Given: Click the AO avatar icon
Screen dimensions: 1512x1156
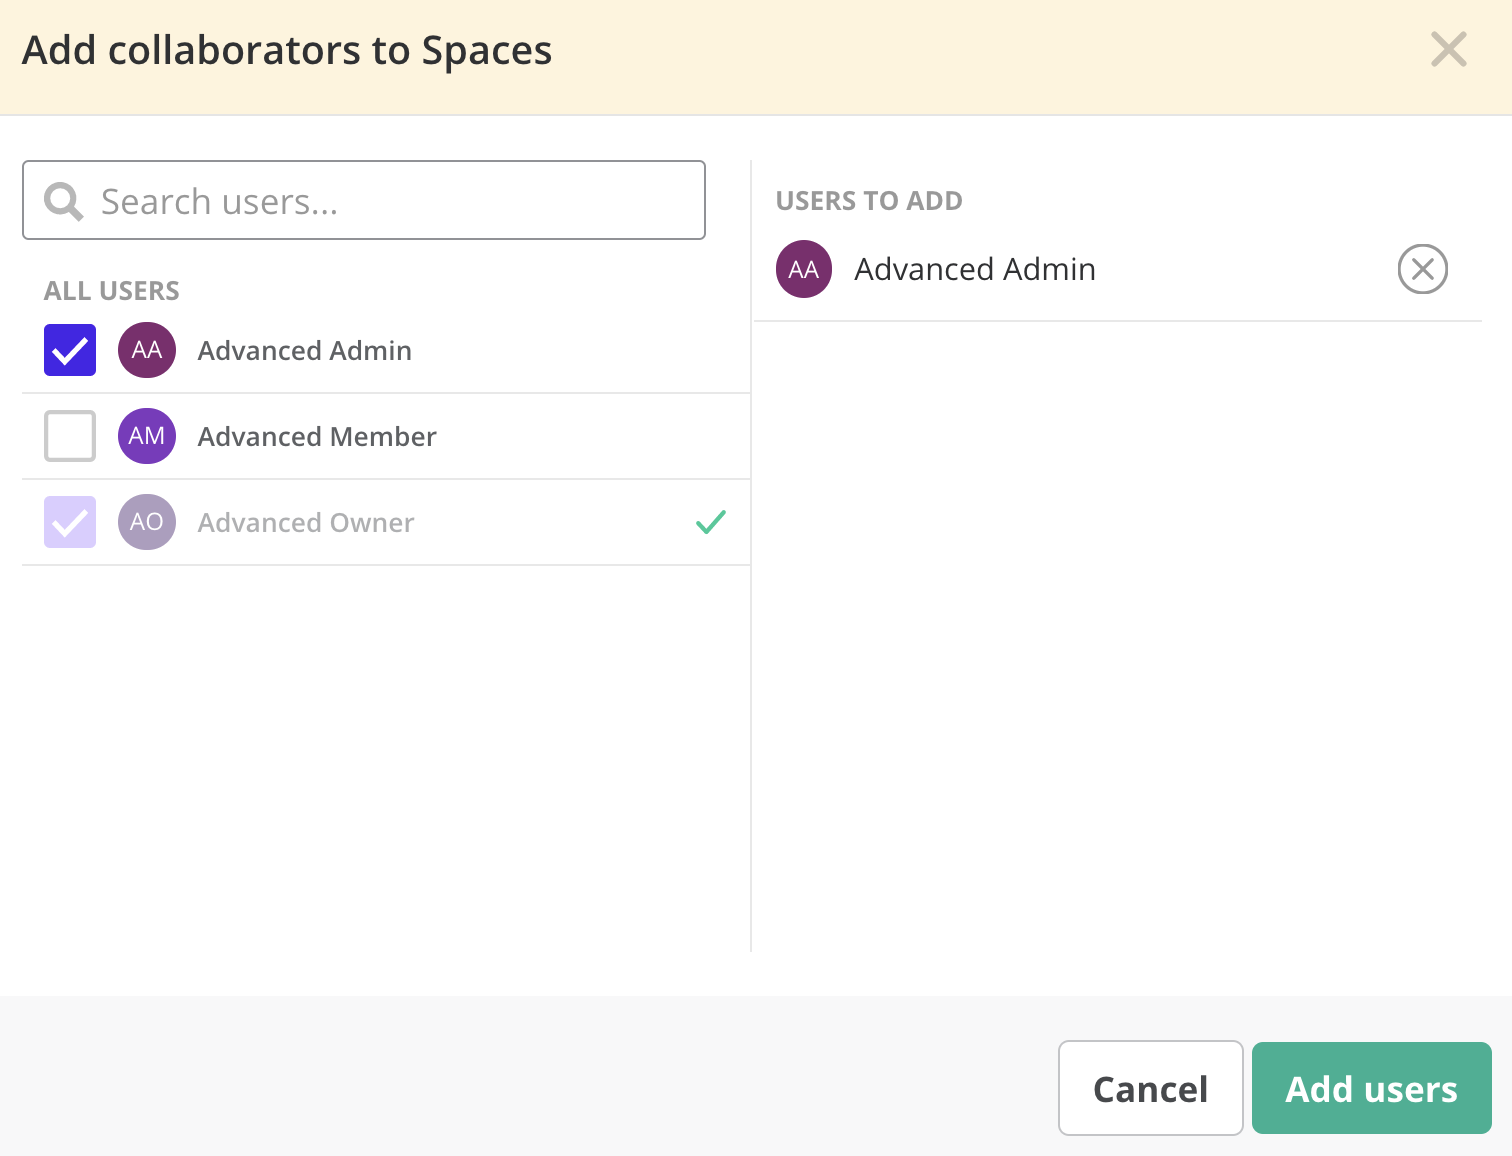Looking at the screenshot, I should [147, 522].
